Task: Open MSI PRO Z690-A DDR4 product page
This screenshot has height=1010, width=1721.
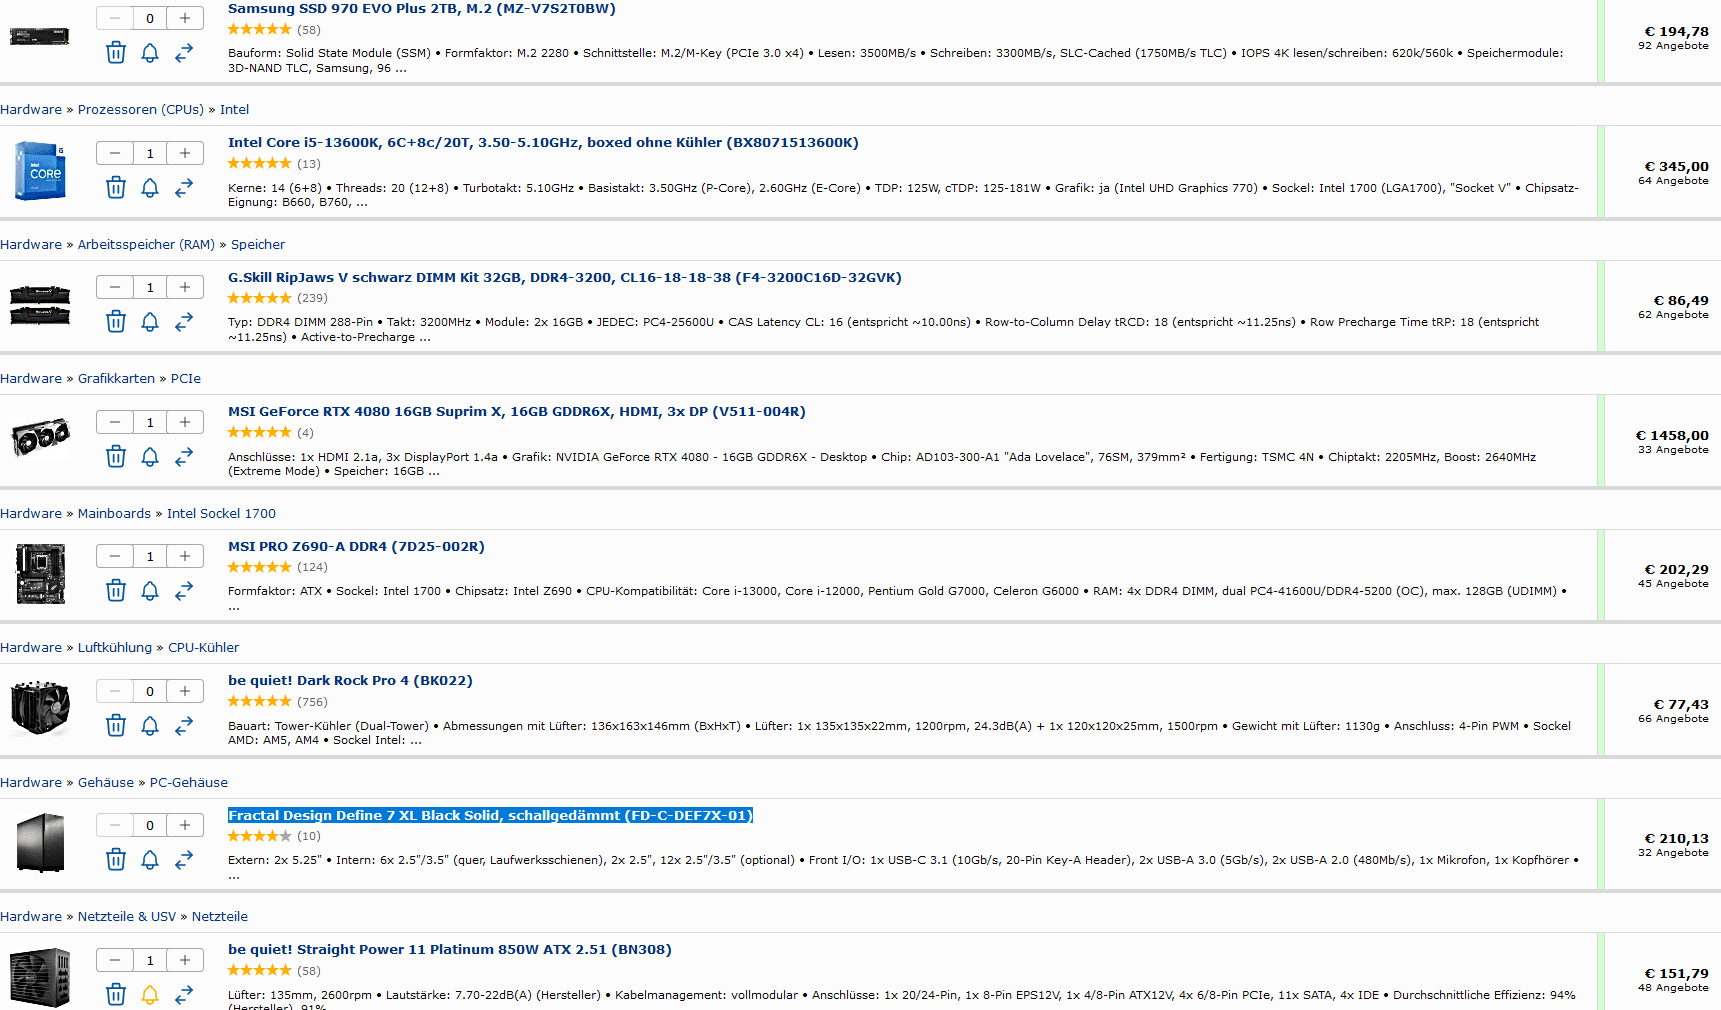Action: (x=356, y=547)
